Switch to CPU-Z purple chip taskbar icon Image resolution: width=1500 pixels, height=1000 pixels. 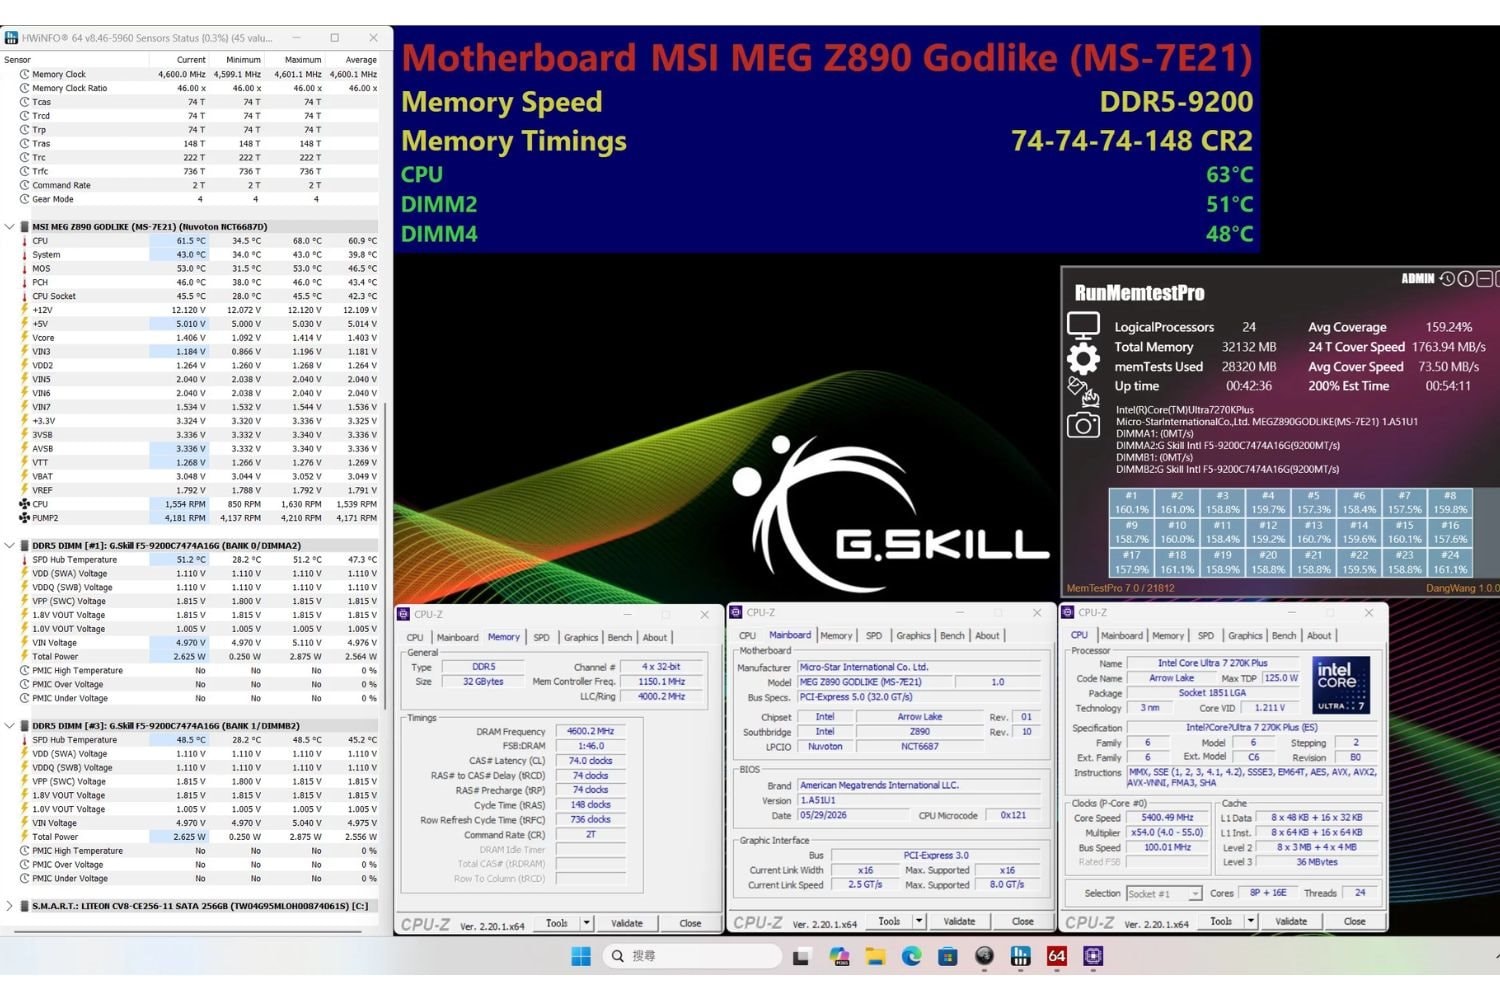[1093, 956]
